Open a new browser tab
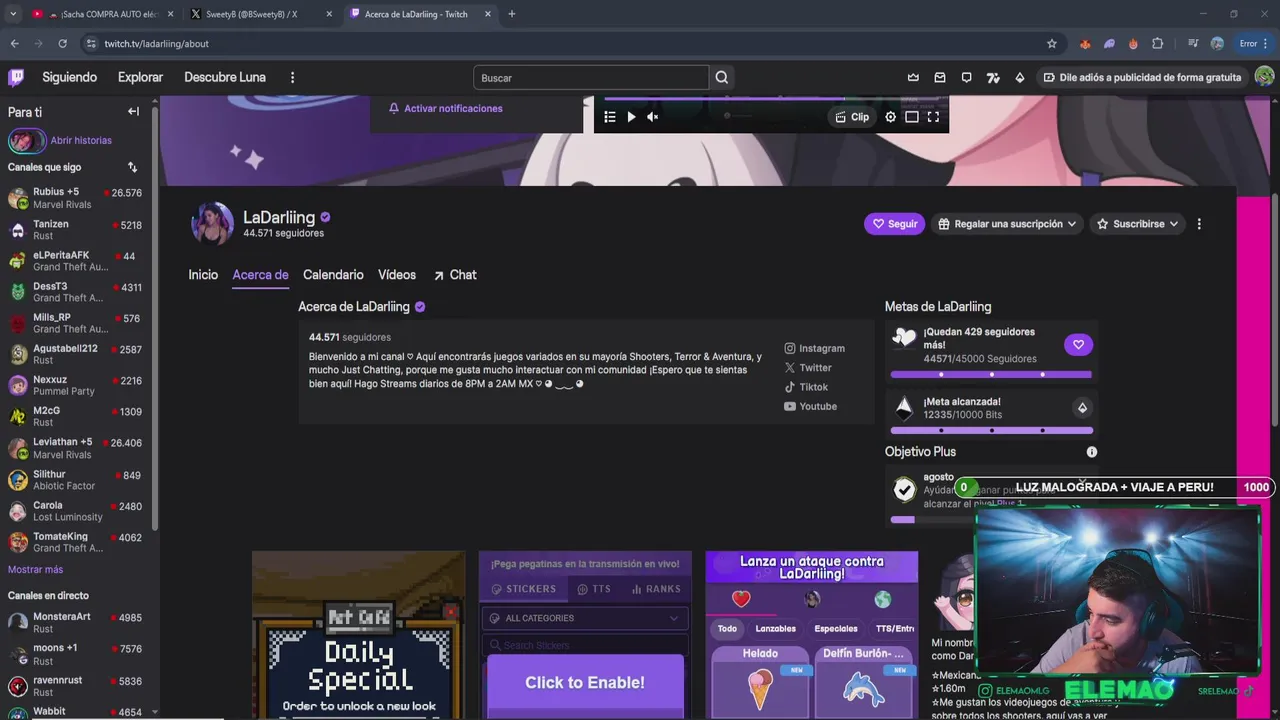The height and width of the screenshot is (720, 1280). click(x=511, y=14)
